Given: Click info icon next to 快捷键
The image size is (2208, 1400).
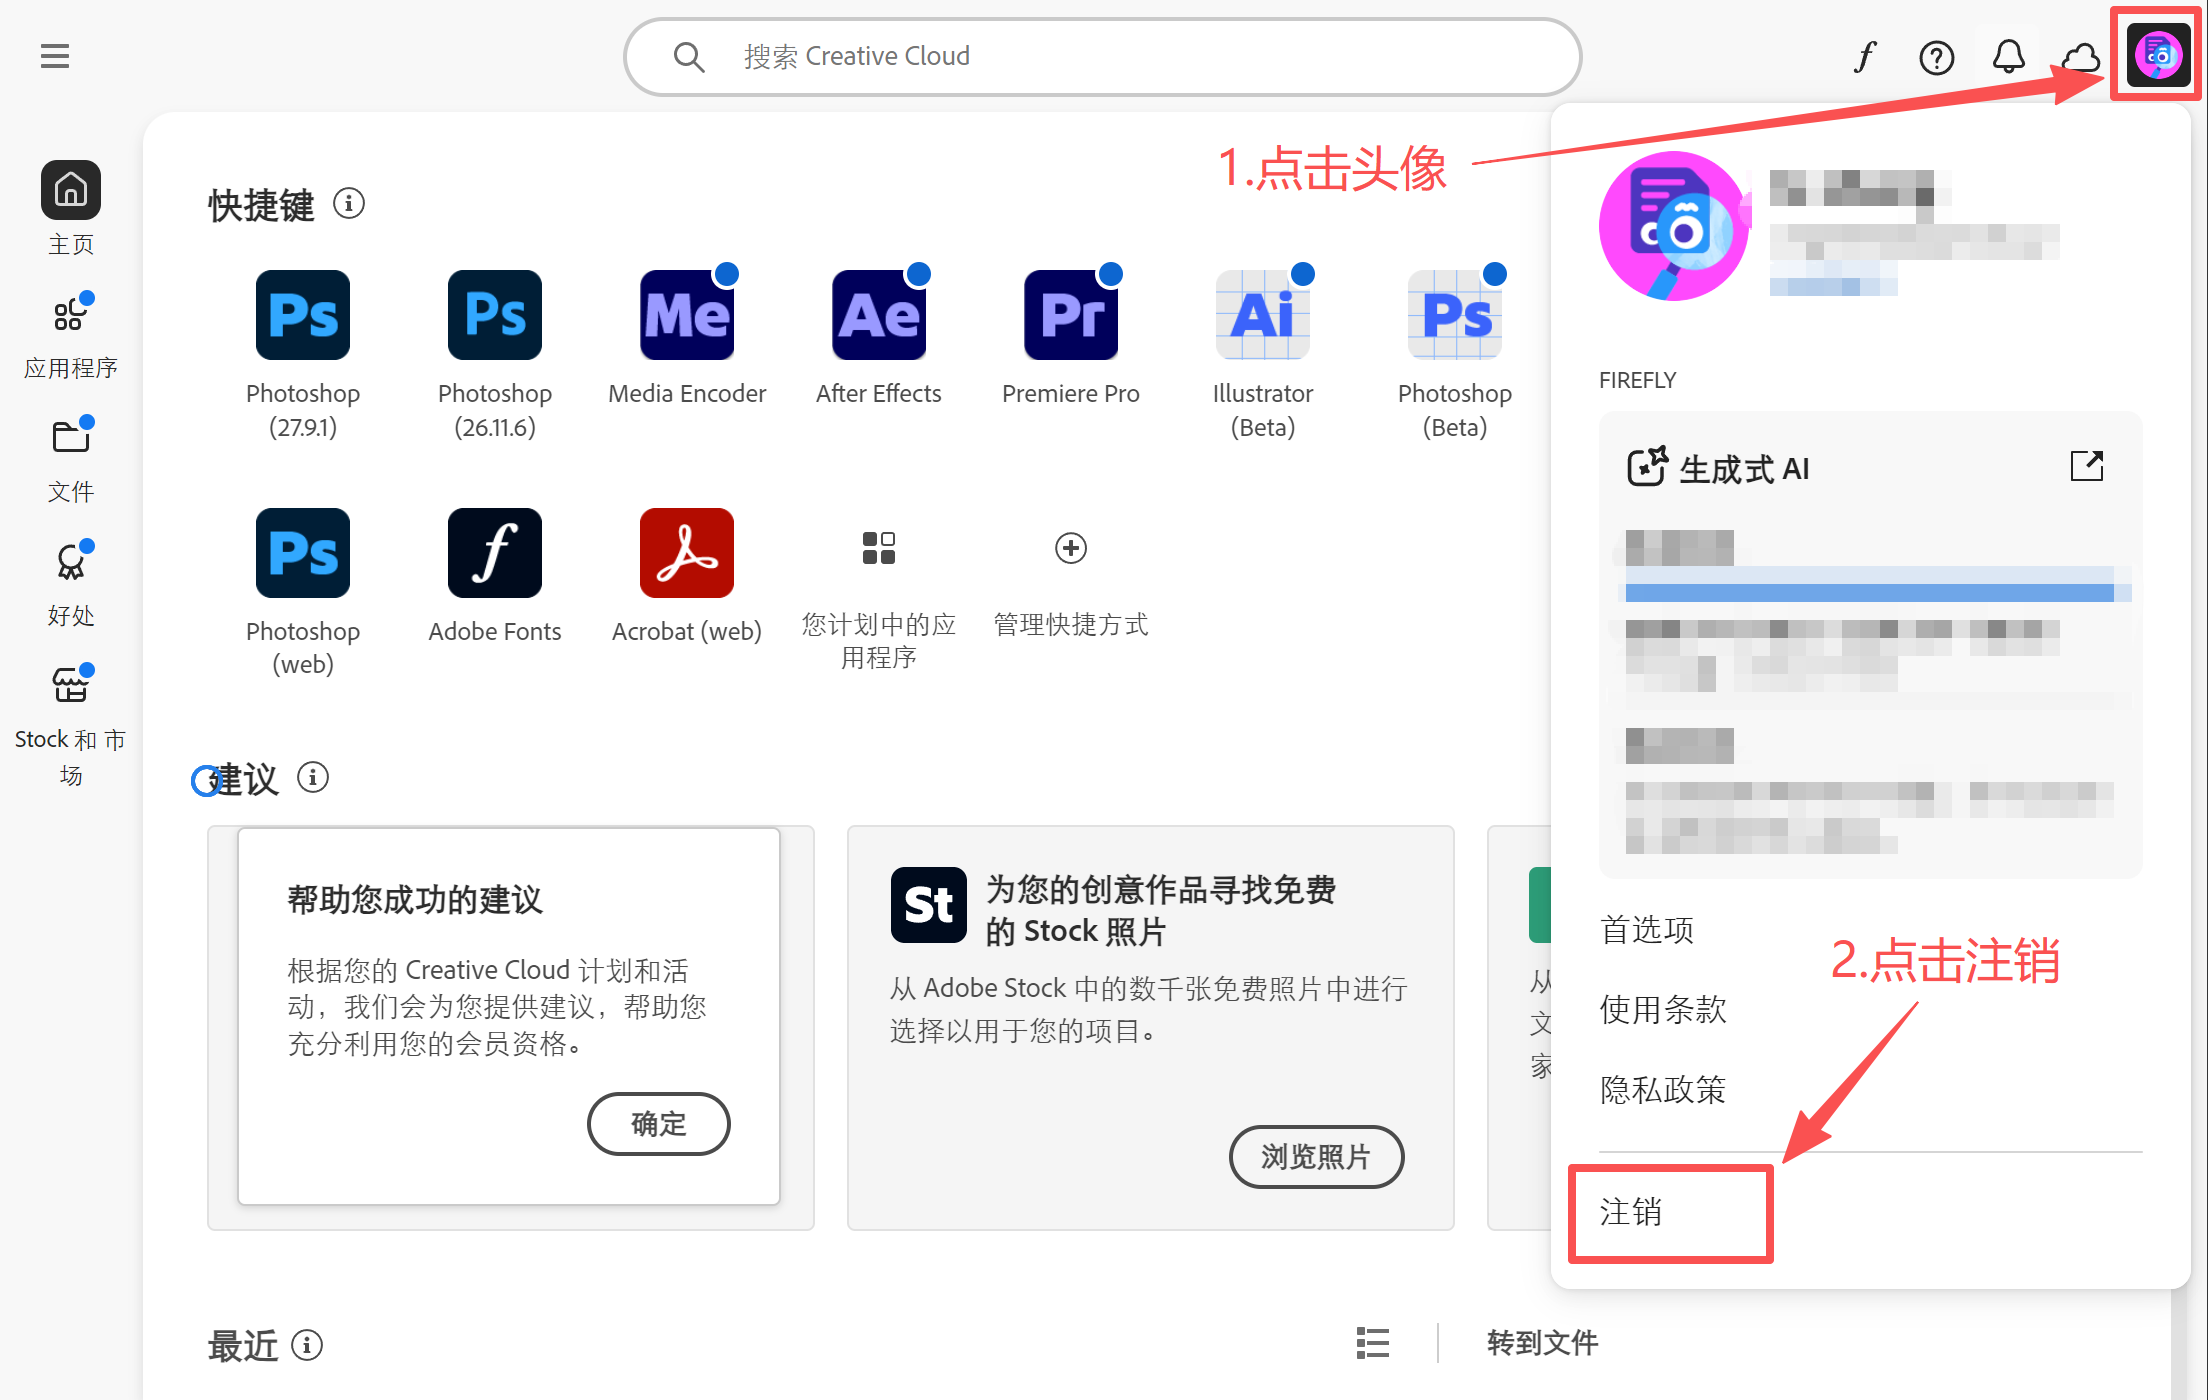Looking at the screenshot, I should [349, 204].
